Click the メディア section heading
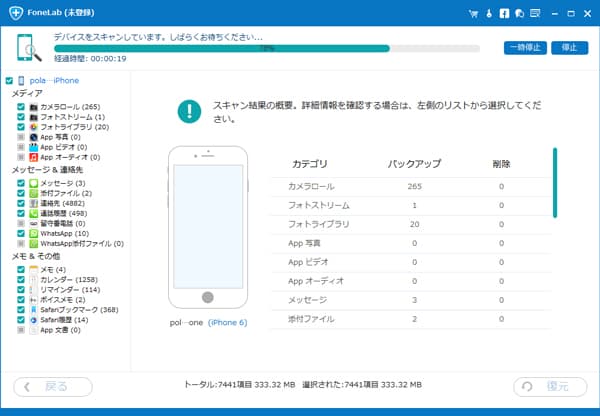 coord(27,94)
